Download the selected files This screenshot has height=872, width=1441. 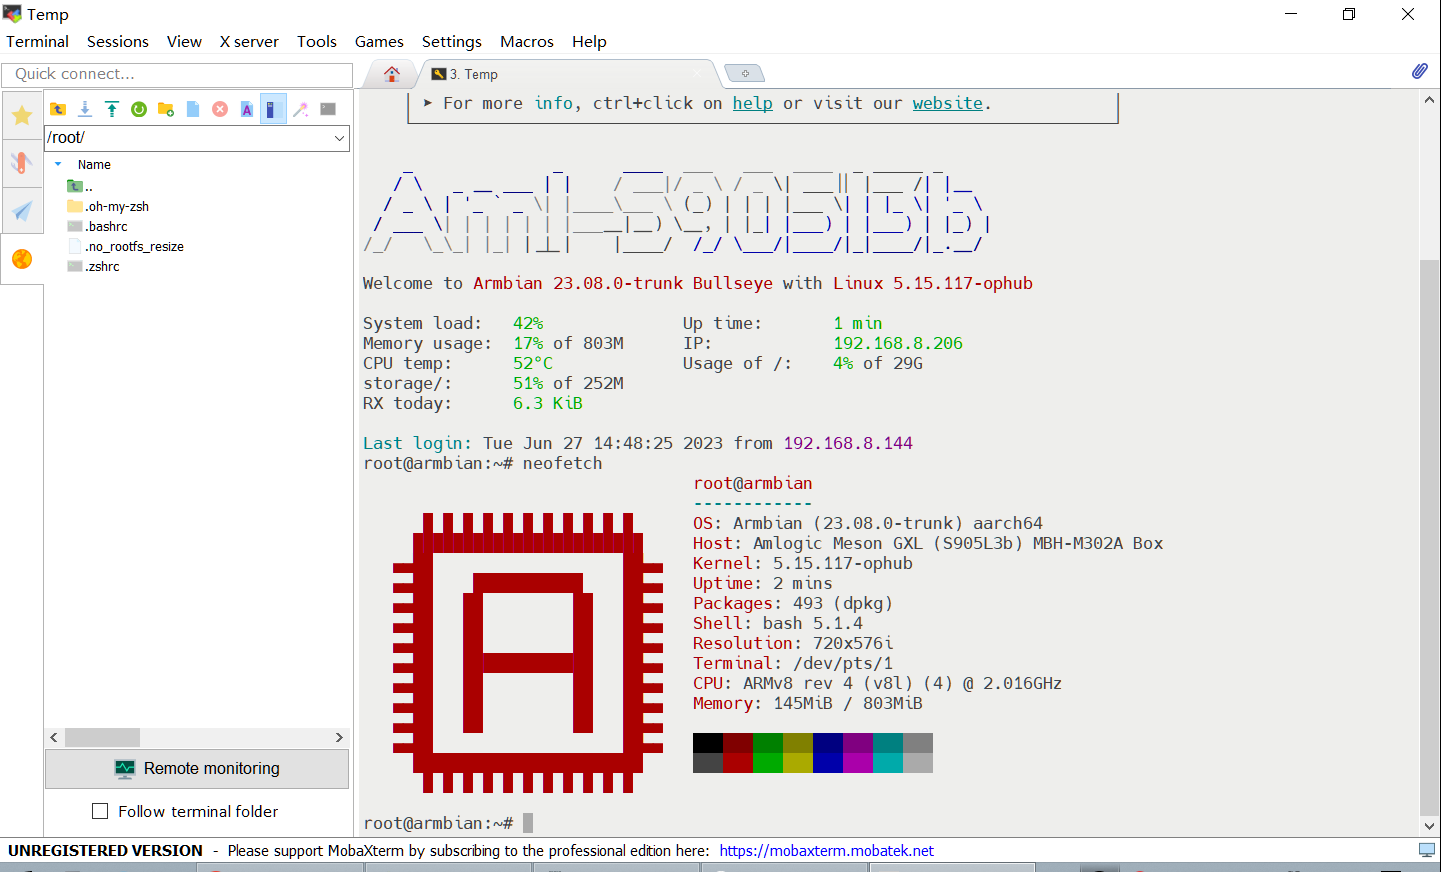click(x=85, y=109)
